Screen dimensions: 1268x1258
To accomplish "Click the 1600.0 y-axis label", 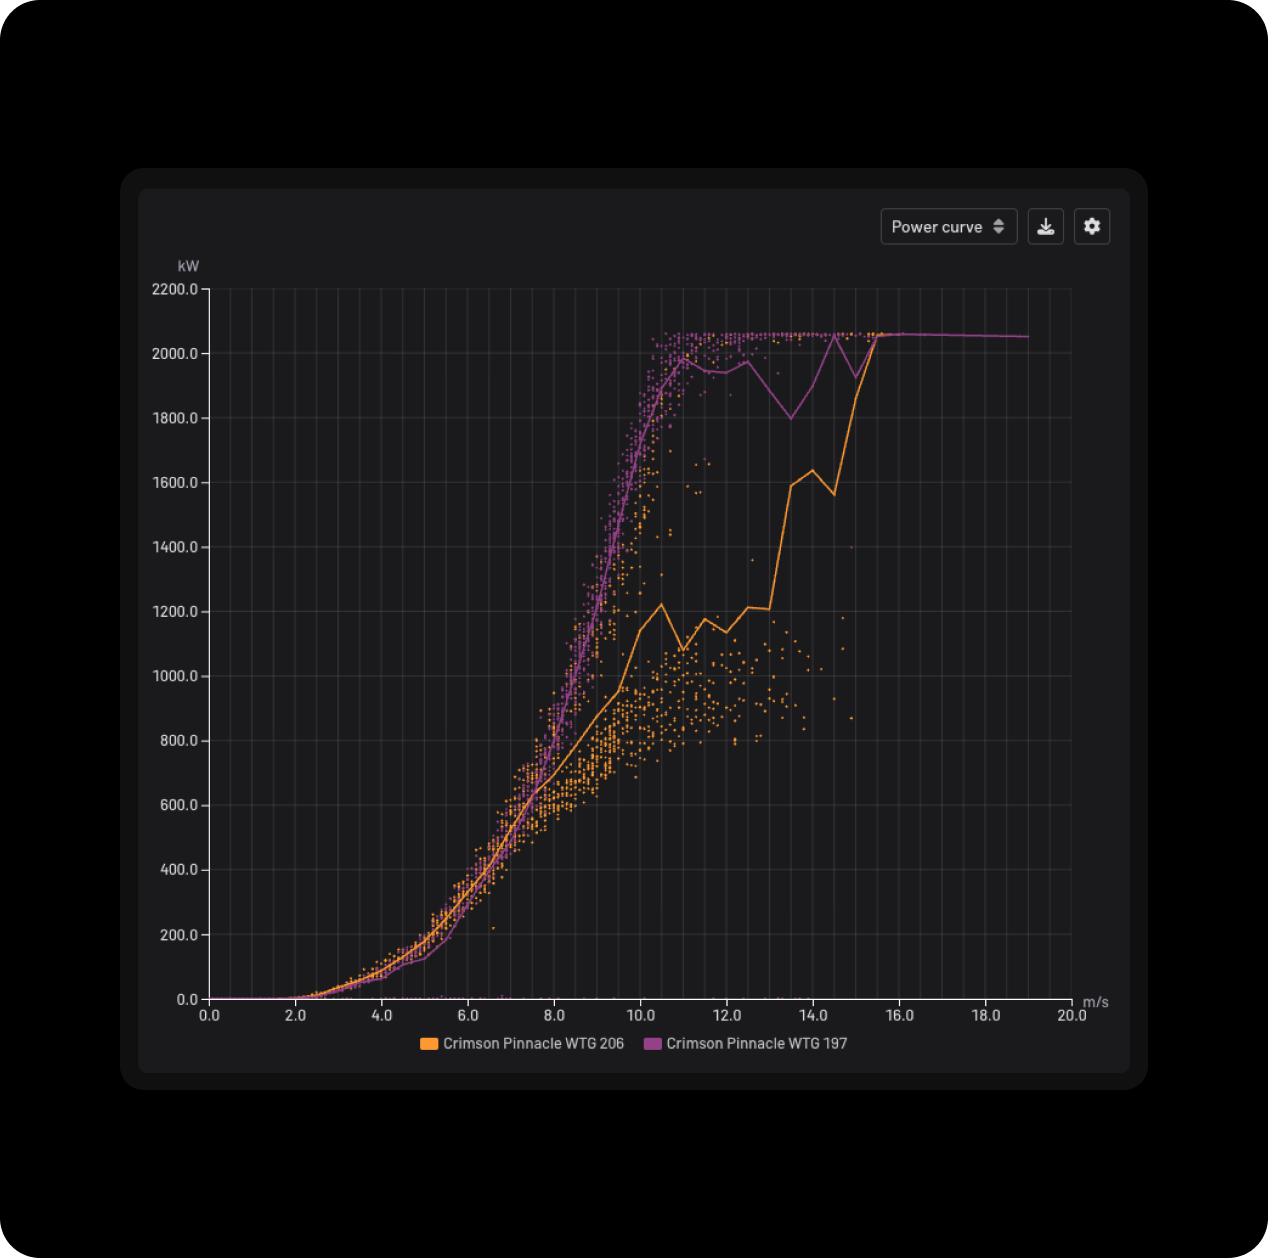I will (175, 483).
